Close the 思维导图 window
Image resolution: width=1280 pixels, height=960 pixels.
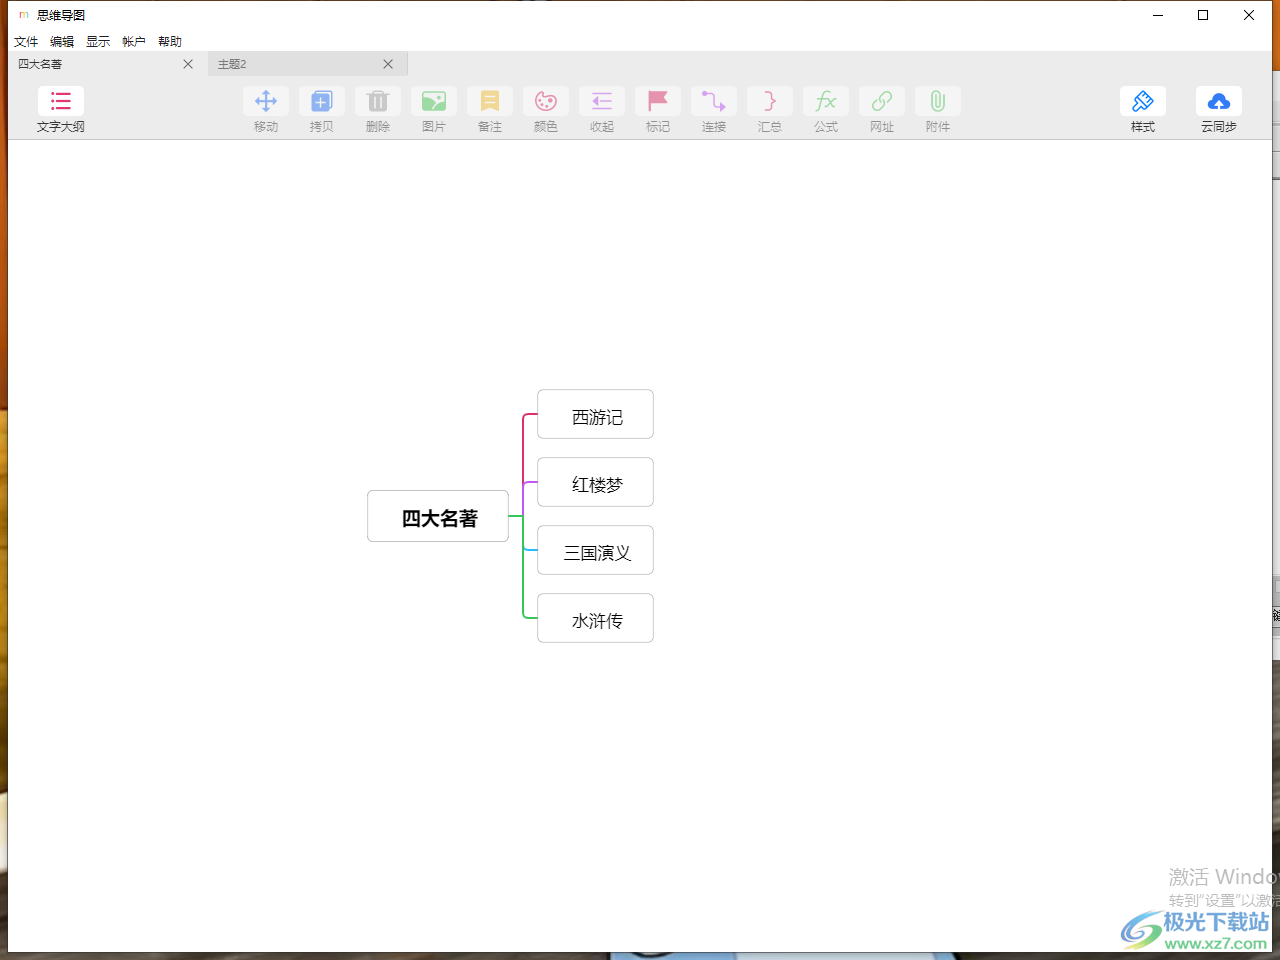1249,15
